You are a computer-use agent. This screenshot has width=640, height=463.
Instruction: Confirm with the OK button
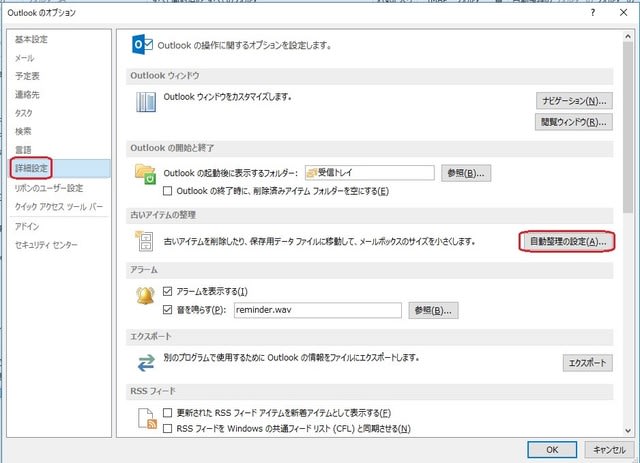point(552,450)
